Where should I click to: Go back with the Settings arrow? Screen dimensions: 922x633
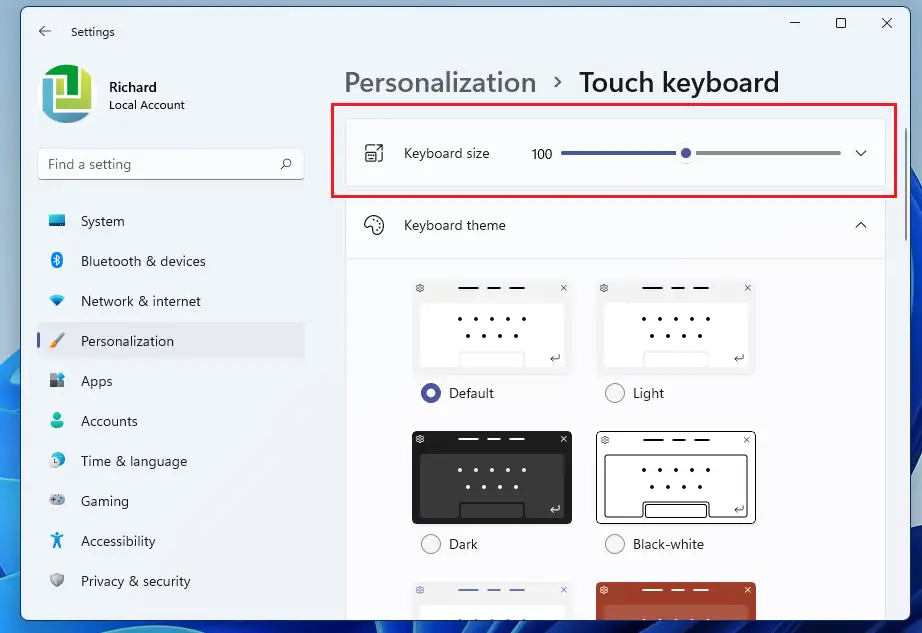45,31
